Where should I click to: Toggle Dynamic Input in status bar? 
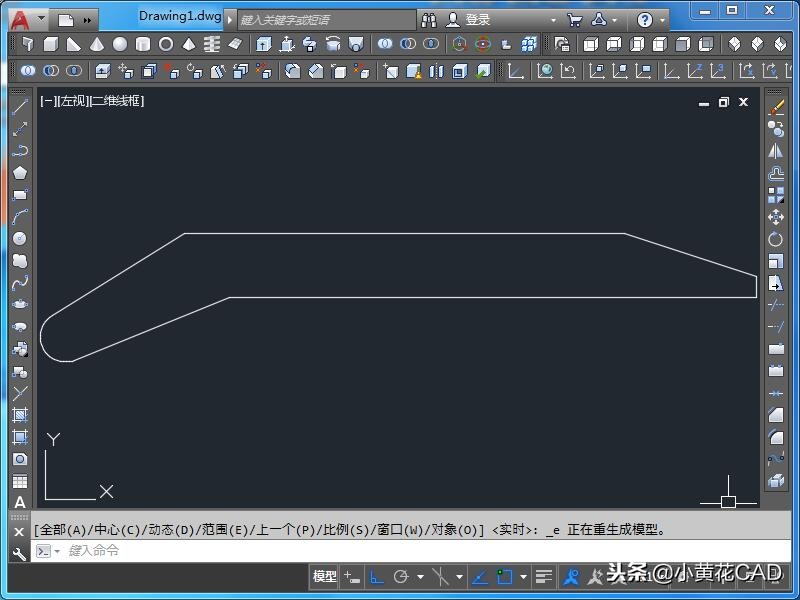(352, 577)
